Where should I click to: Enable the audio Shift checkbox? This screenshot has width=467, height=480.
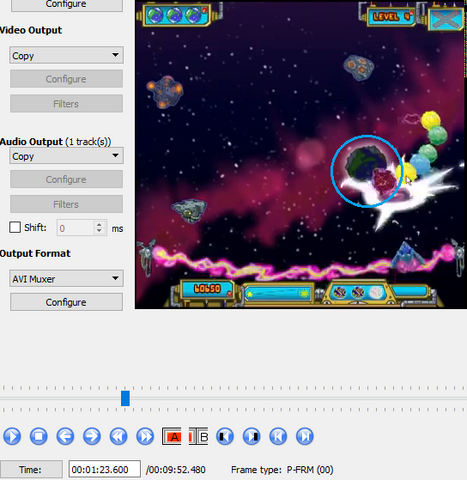pos(15,228)
